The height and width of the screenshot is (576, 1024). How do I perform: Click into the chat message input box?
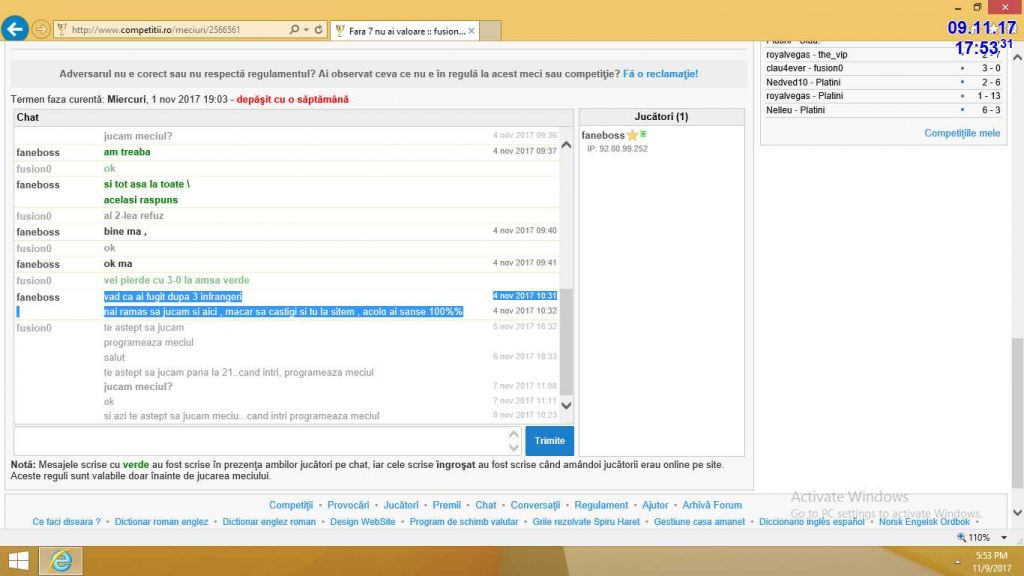(260, 441)
